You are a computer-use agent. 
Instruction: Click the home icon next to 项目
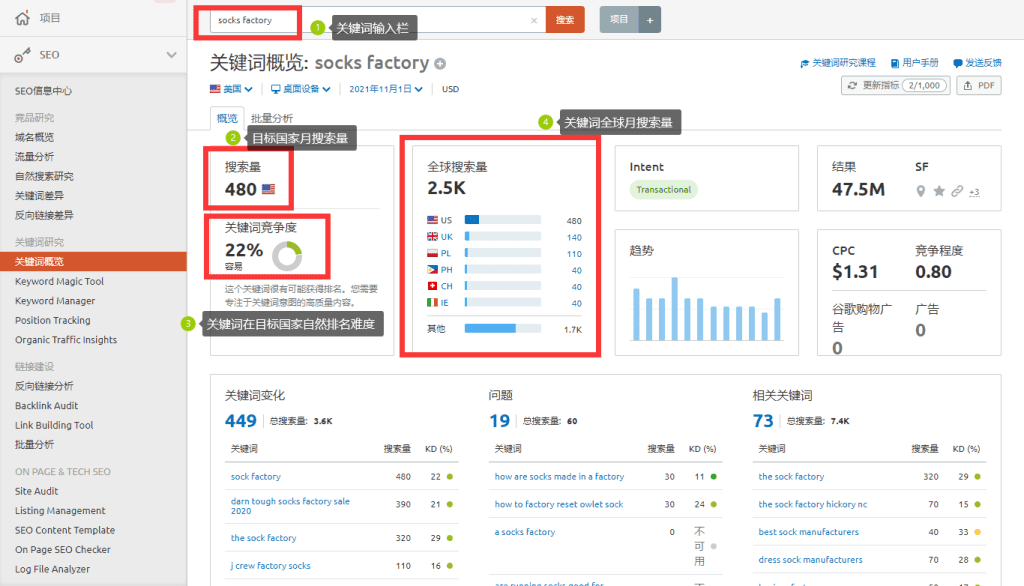(22, 18)
